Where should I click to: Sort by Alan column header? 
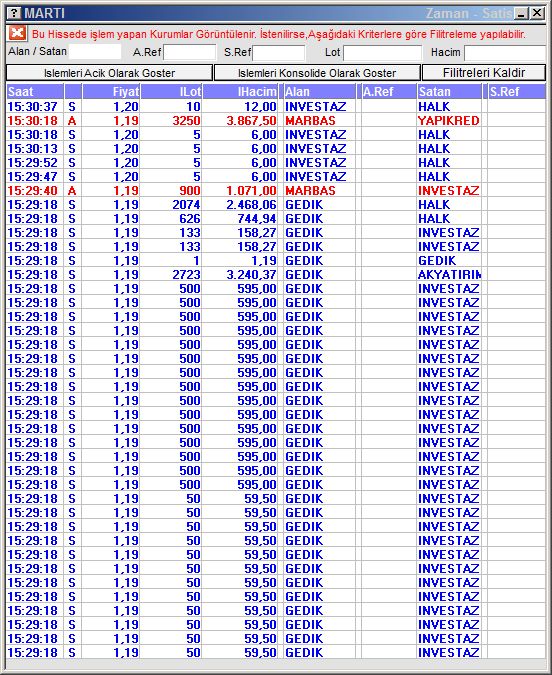point(320,91)
